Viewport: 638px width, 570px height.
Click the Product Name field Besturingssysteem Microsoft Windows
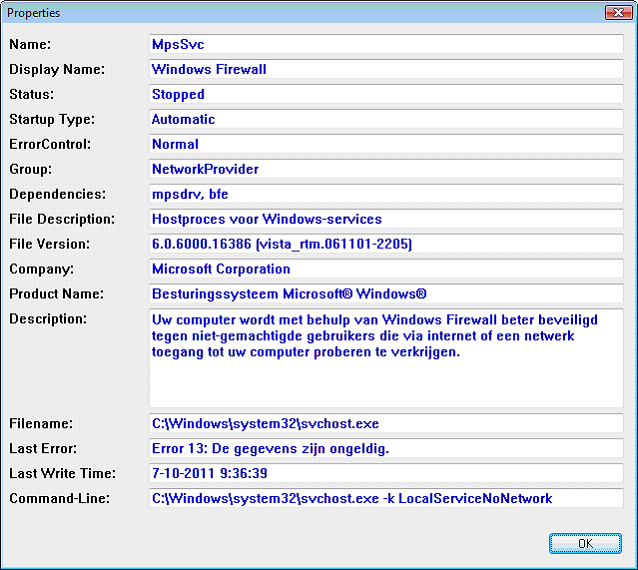tap(386, 294)
